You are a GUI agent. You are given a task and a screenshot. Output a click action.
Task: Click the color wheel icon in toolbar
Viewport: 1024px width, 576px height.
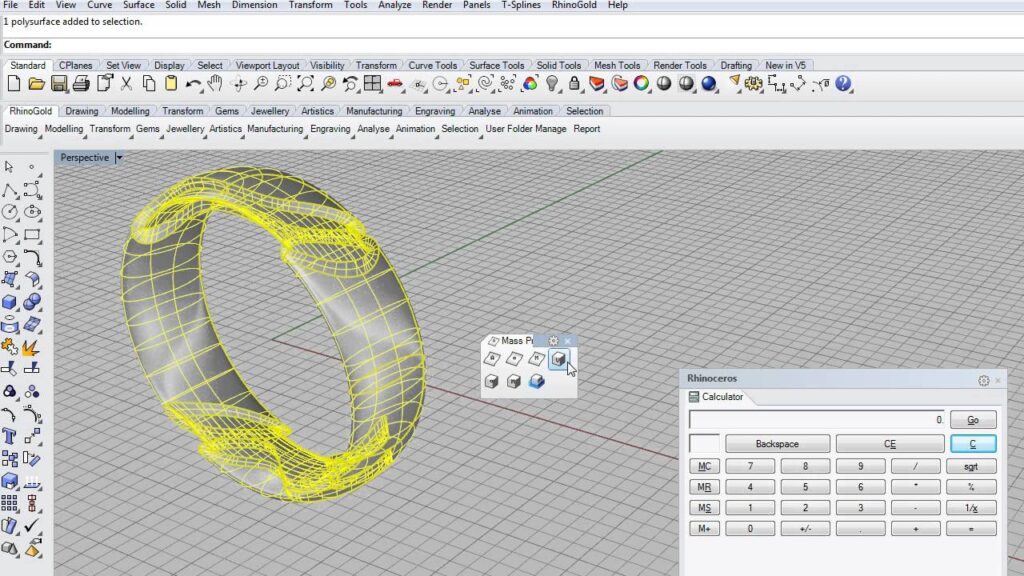click(641, 84)
